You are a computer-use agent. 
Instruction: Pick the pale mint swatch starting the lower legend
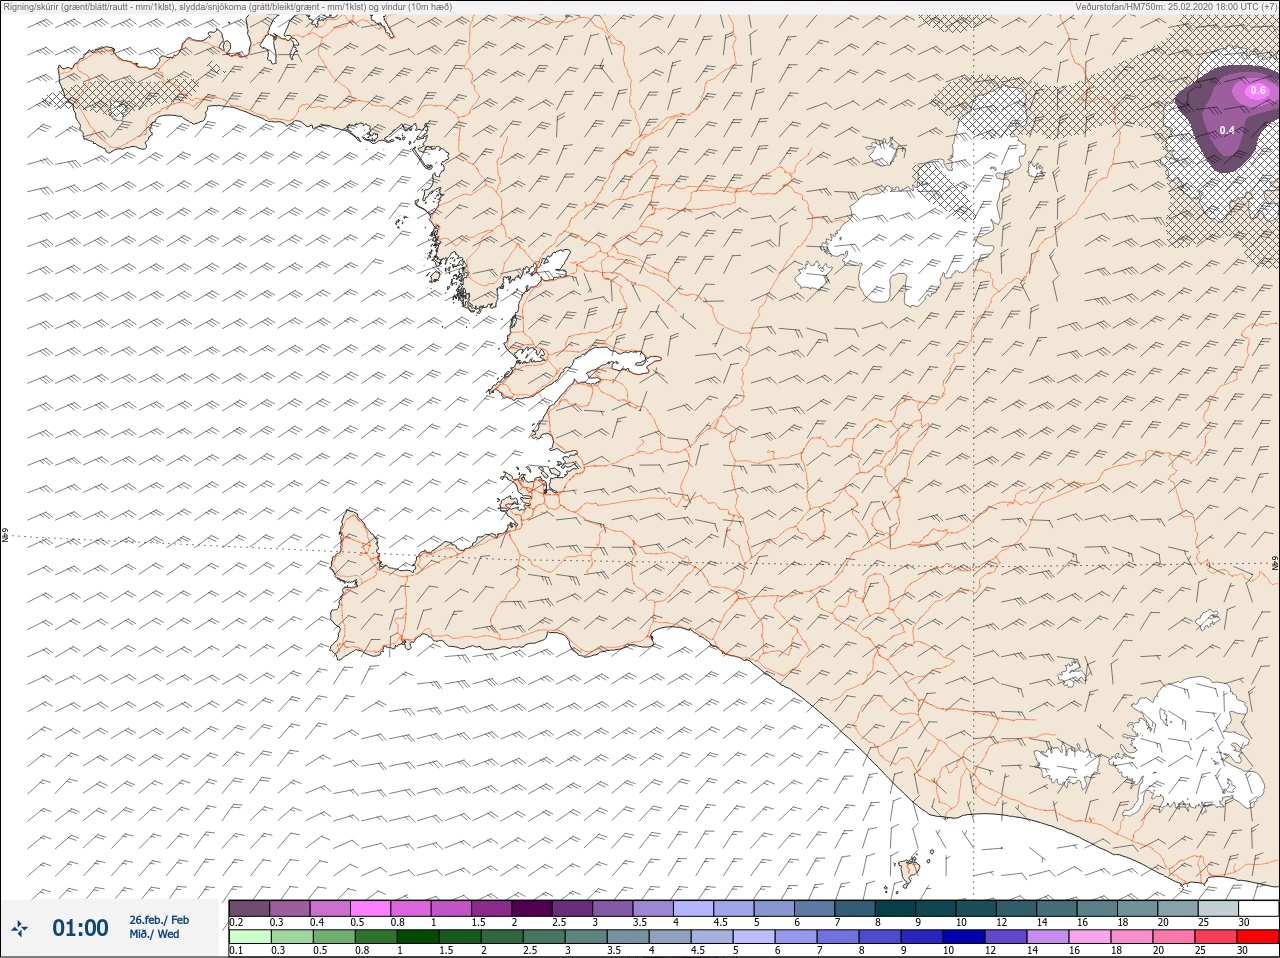[x=250, y=937]
